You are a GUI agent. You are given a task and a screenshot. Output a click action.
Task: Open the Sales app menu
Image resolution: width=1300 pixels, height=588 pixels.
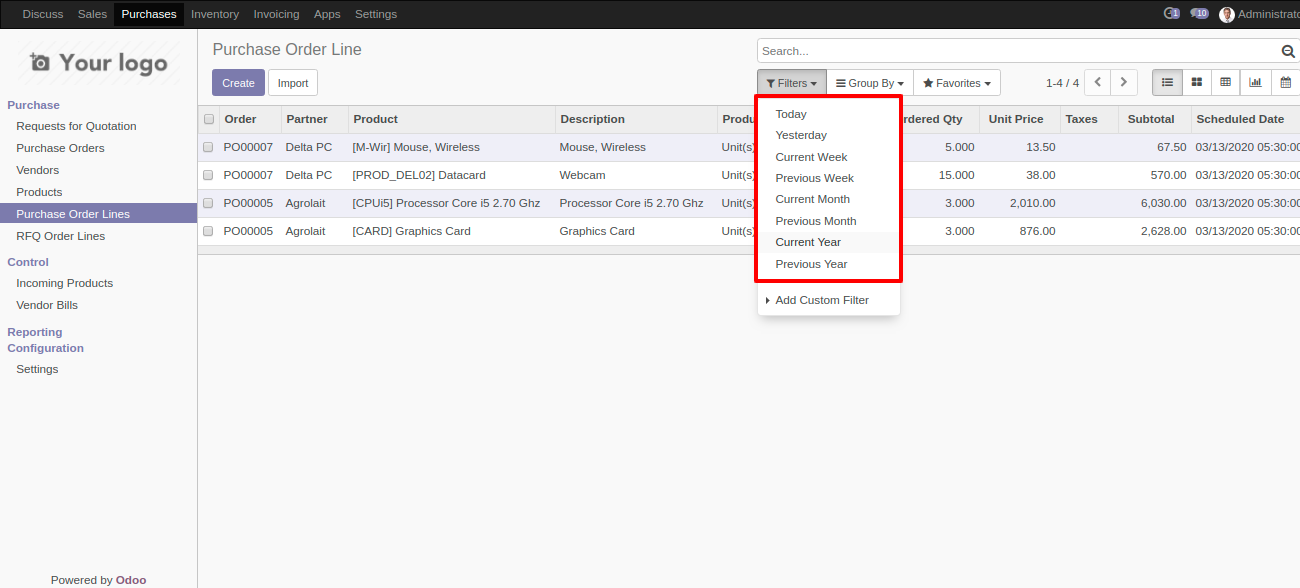click(92, 14)
